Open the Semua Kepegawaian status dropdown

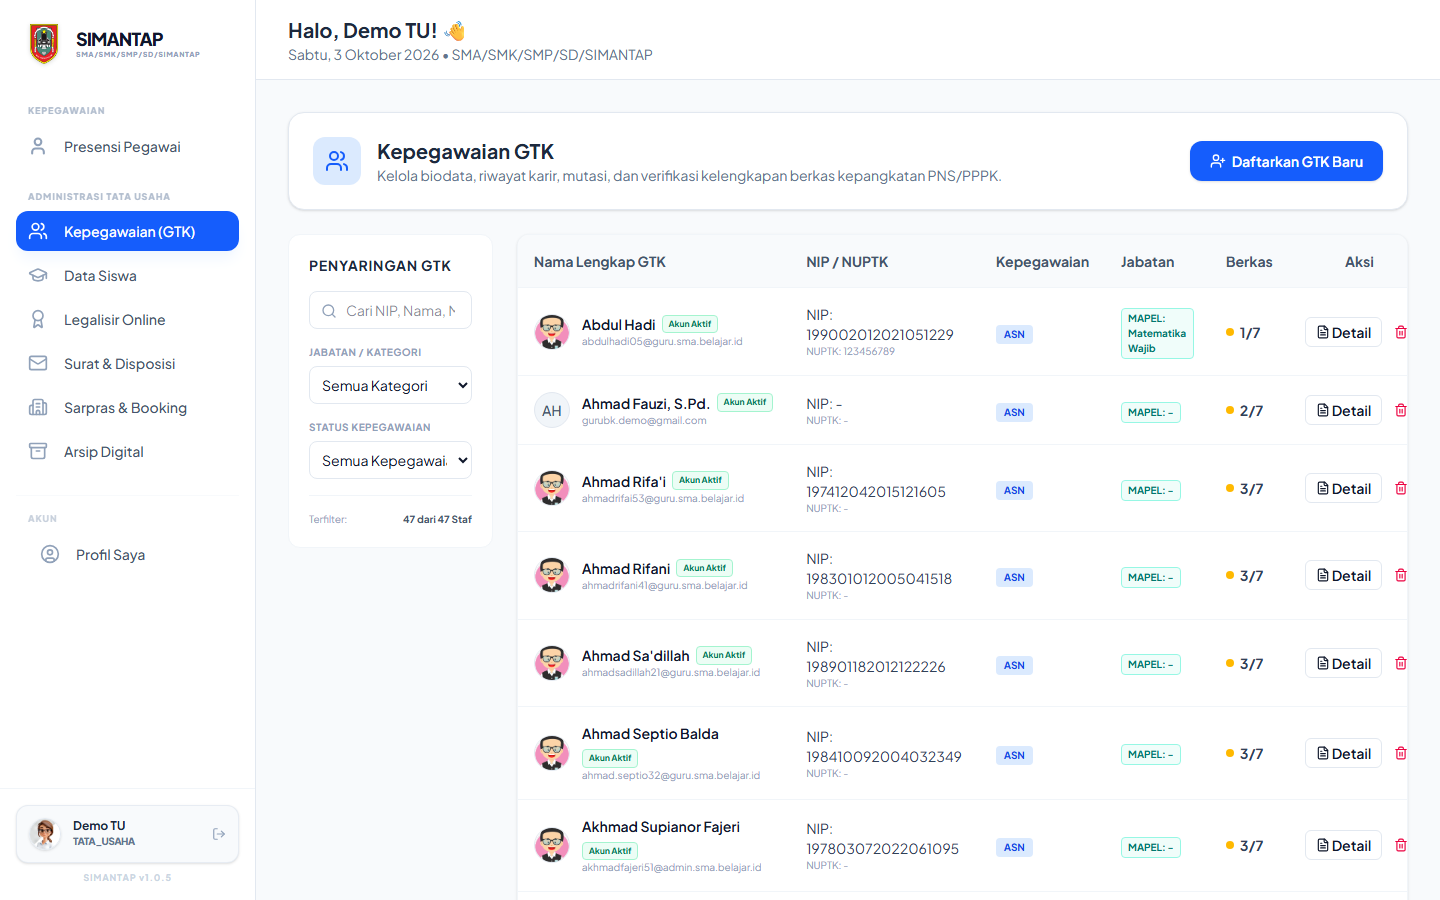coord(390,460)
